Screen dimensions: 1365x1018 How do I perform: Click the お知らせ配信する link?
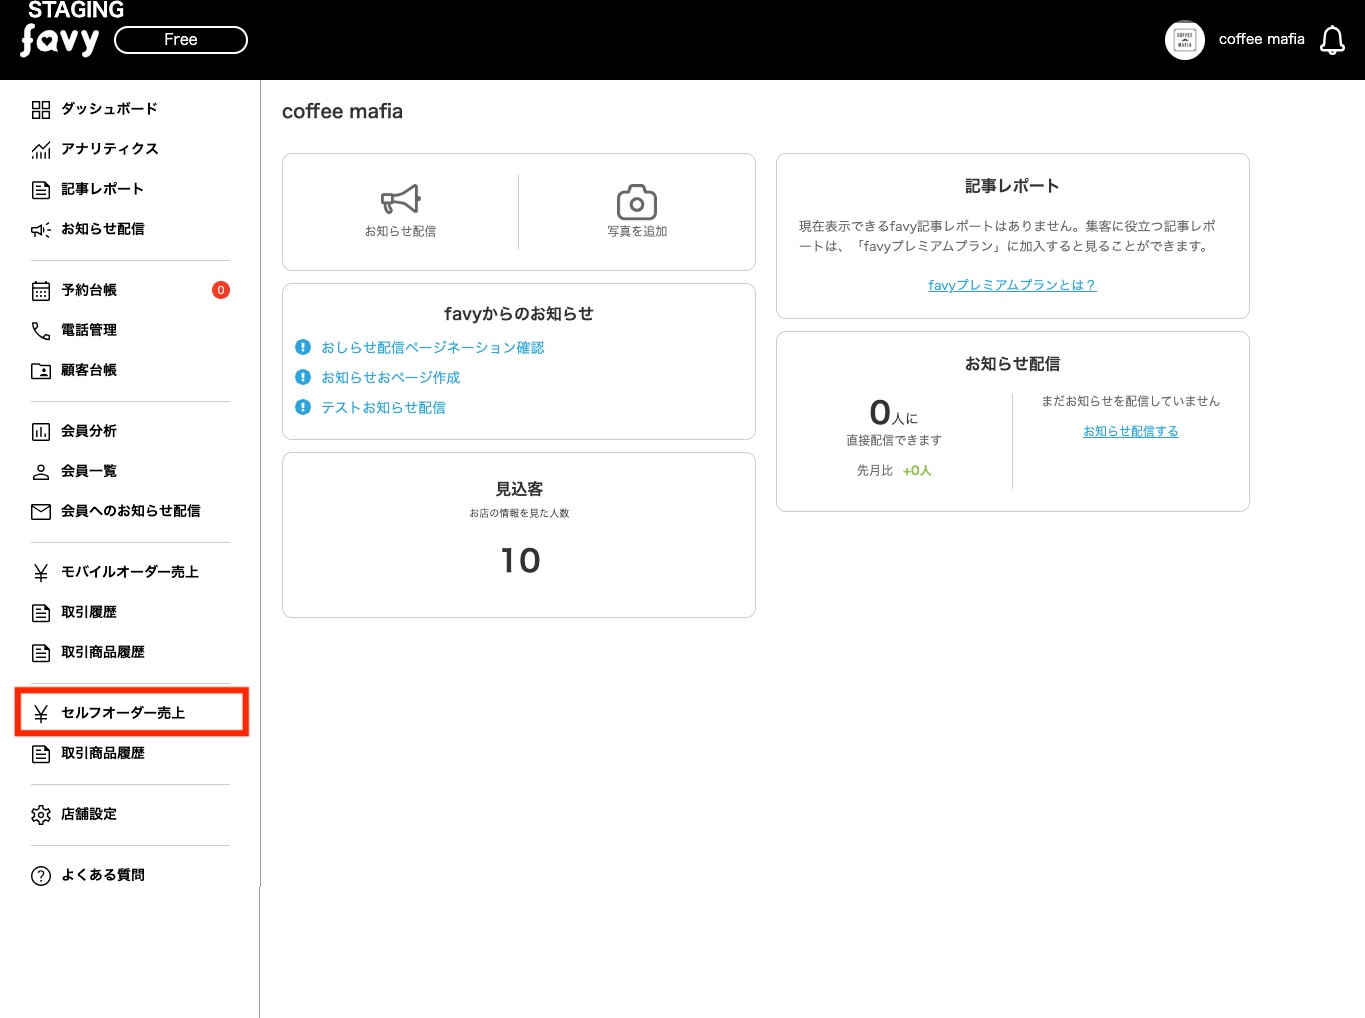tap(1131, 431)
